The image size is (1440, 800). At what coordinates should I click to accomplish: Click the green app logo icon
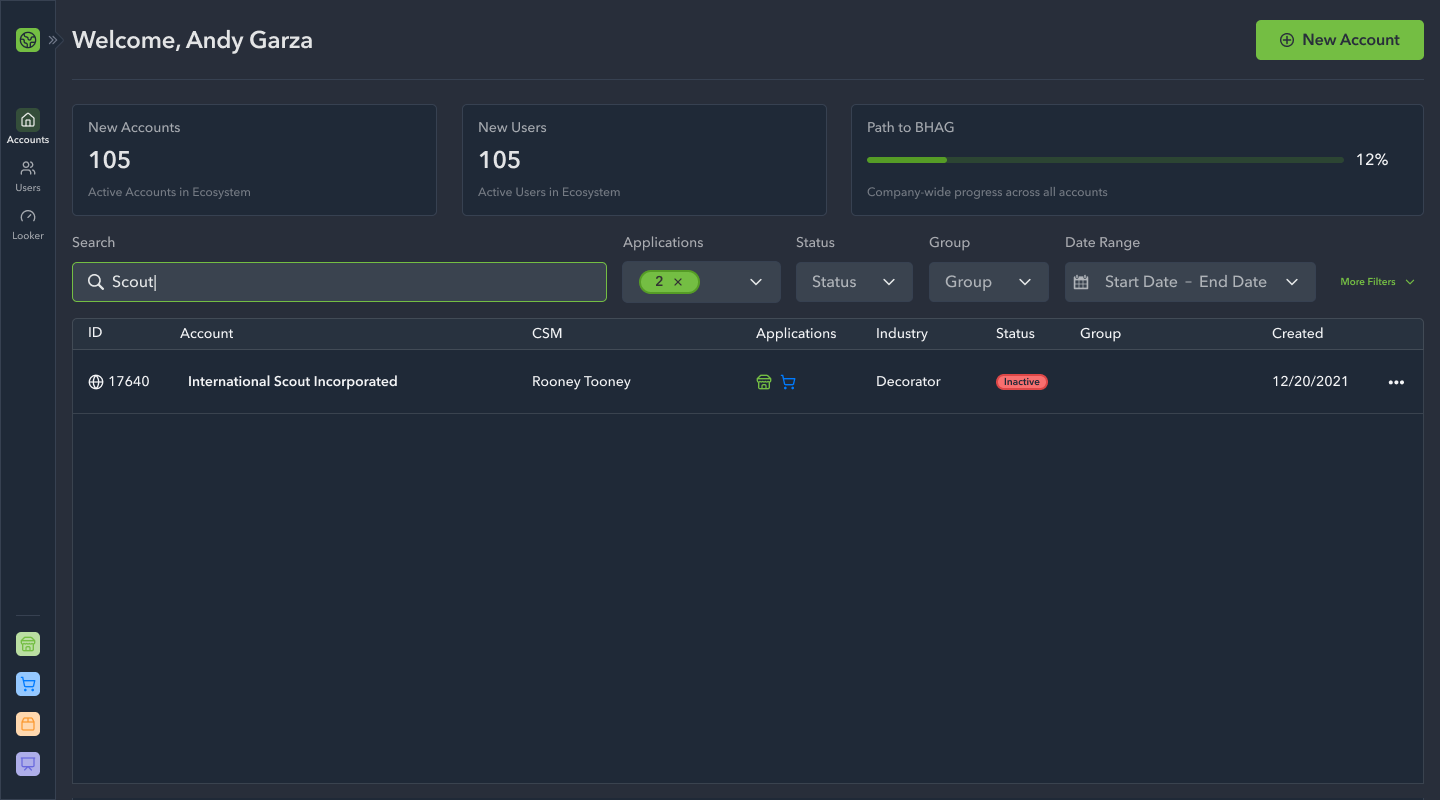(28, 40)
